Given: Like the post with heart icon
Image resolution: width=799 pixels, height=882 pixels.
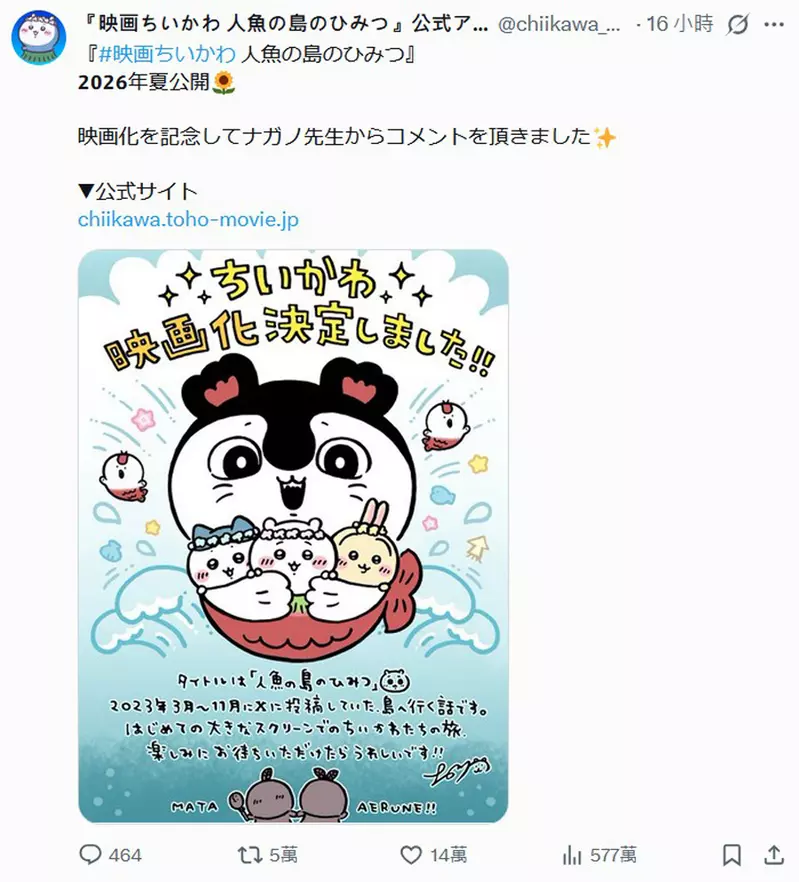Looking at the screenshot, I should coord(411,855).
